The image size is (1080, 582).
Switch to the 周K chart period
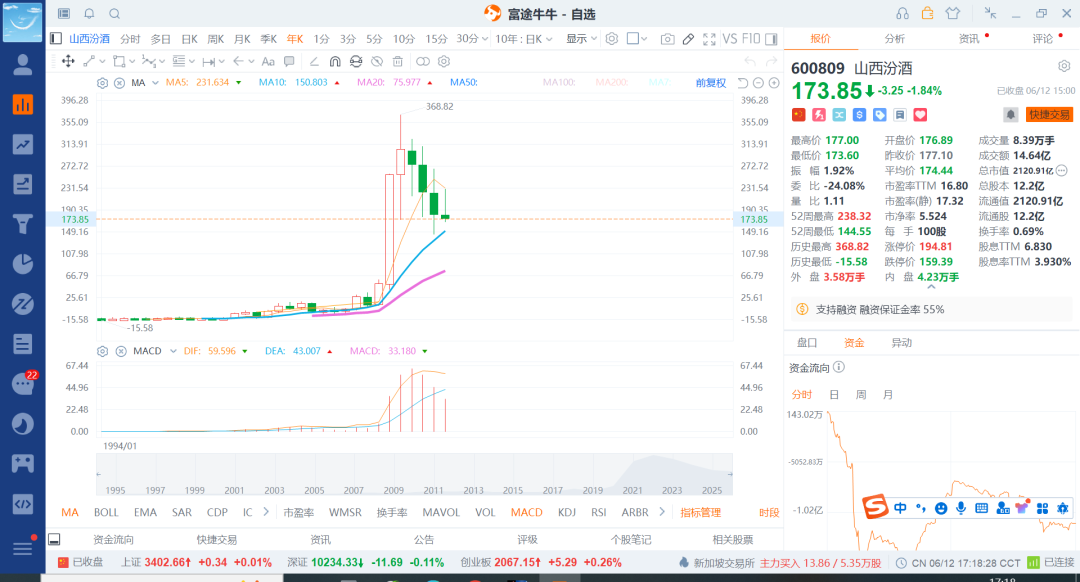pyautogui.click(x=216, y=39)
